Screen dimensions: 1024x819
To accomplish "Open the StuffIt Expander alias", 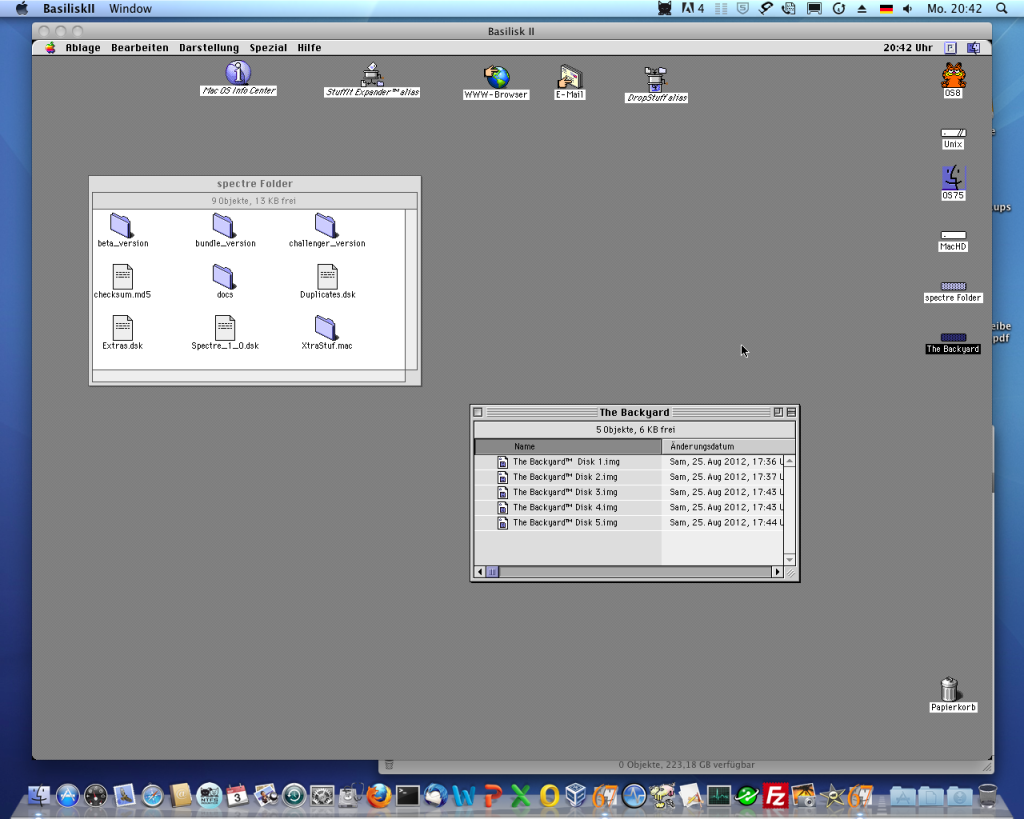I will 372,74.
